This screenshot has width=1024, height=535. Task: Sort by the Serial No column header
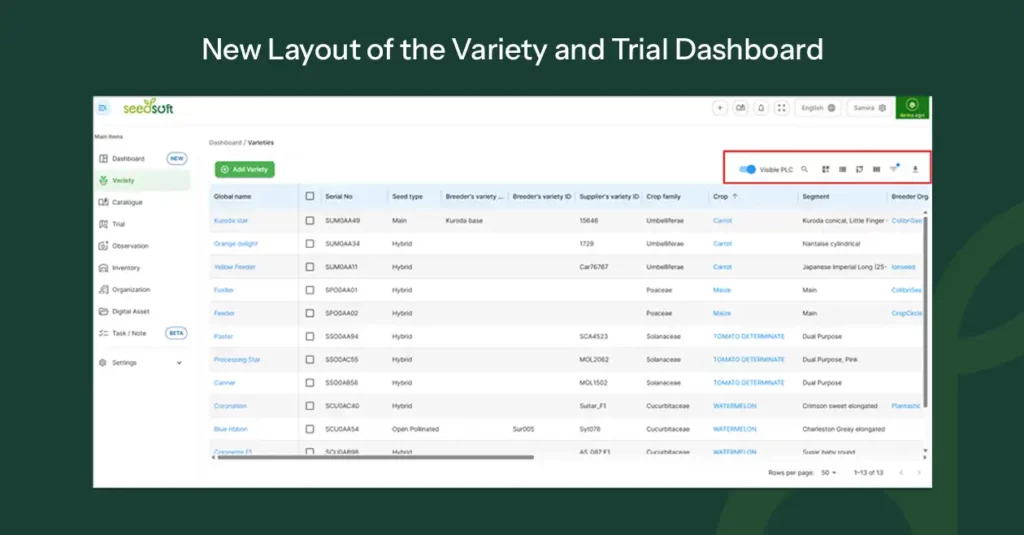(x=339, y=196)
